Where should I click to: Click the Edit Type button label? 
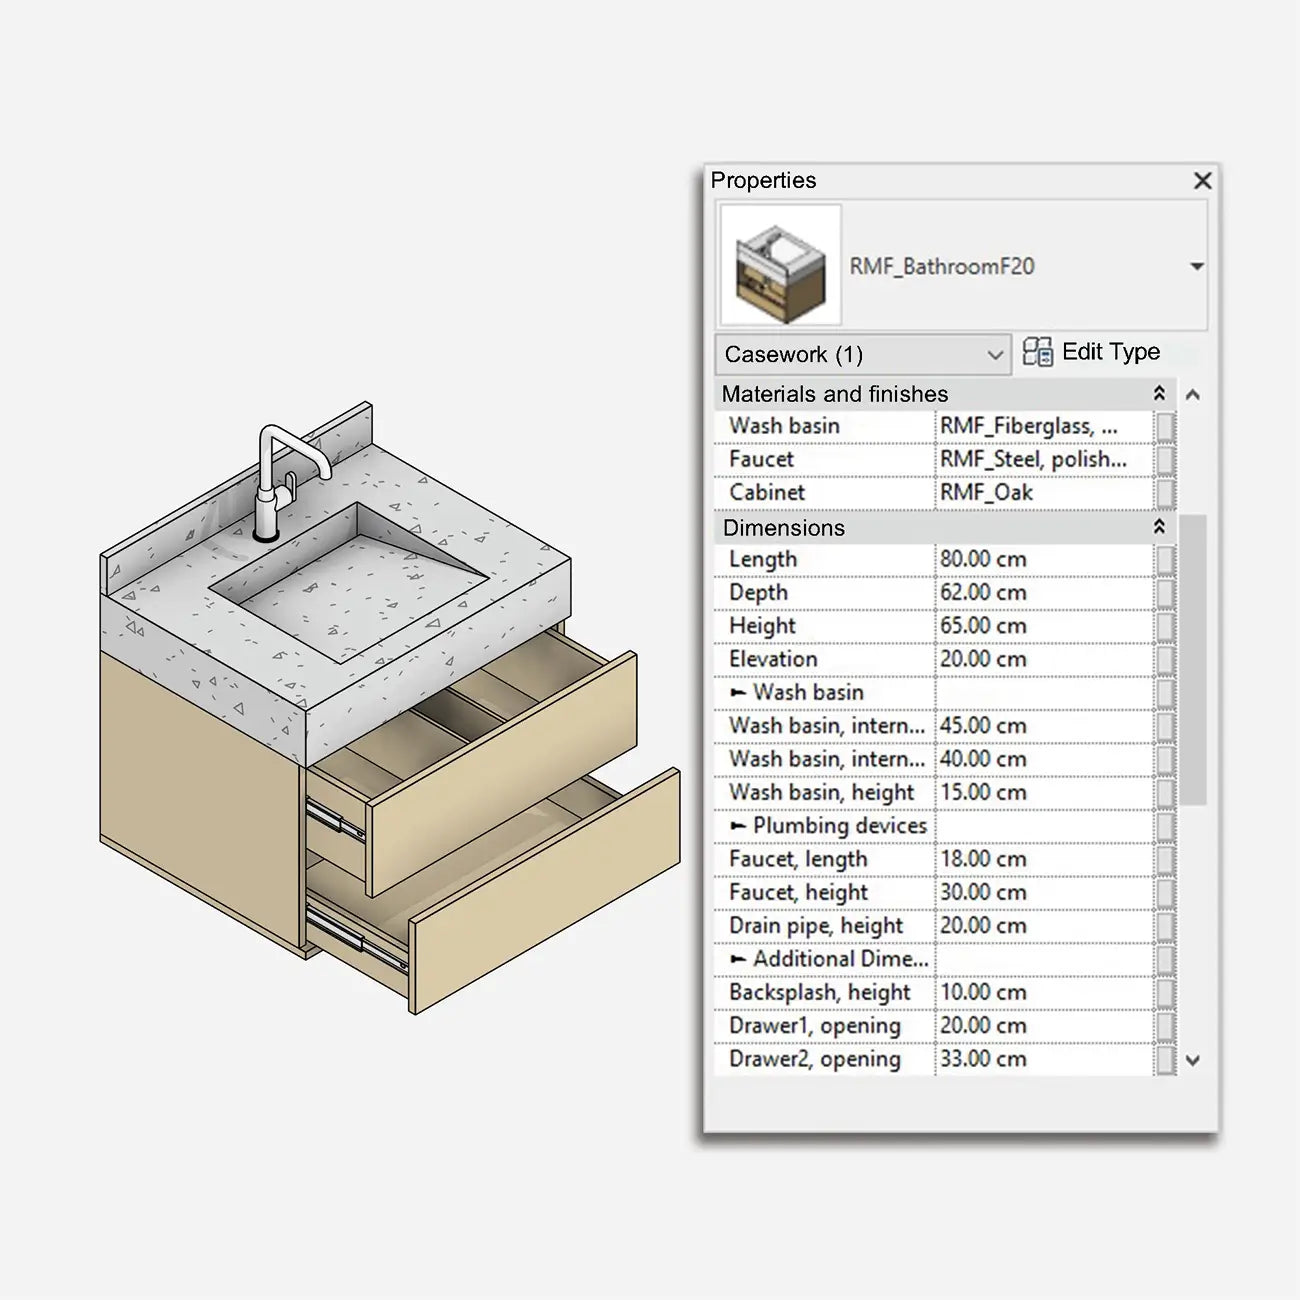[1110, 352]
